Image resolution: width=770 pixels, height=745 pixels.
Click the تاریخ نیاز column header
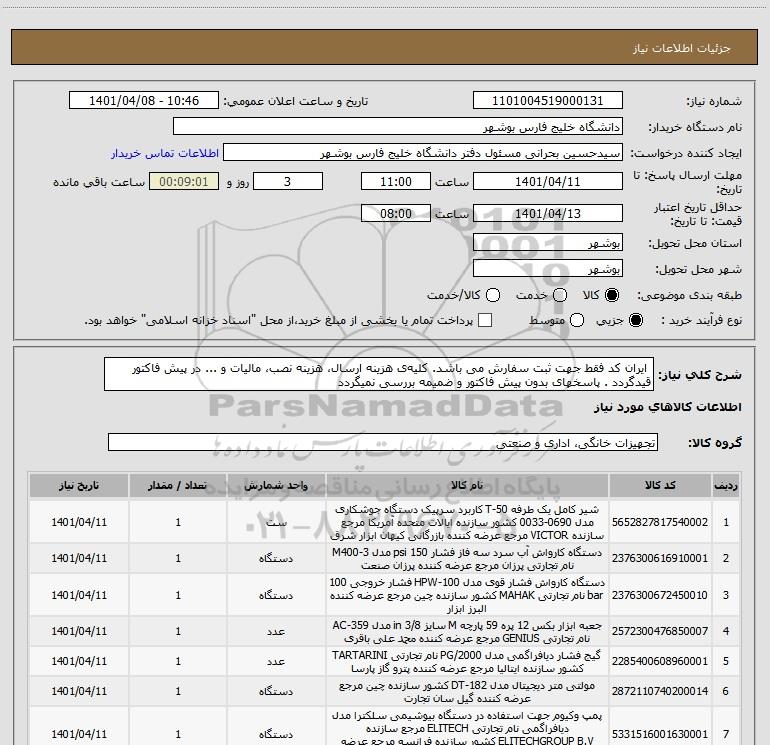(79, 486)
